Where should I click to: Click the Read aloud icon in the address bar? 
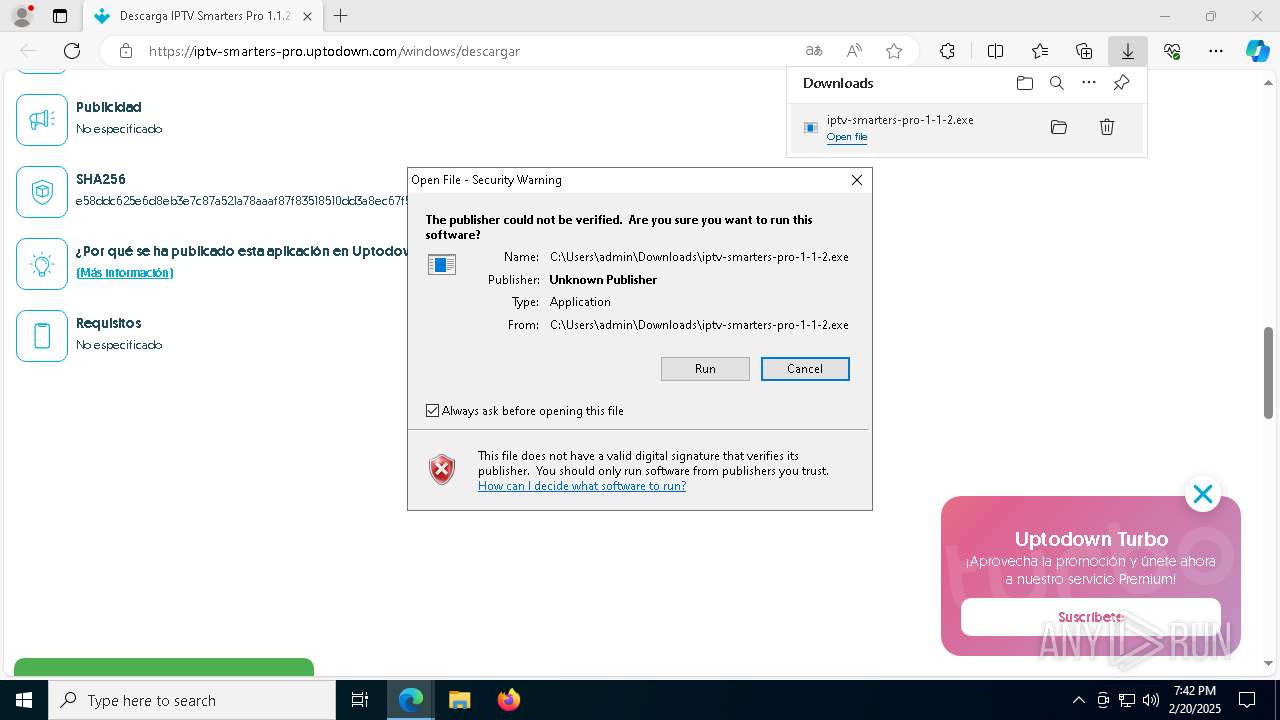coord(854,51)
